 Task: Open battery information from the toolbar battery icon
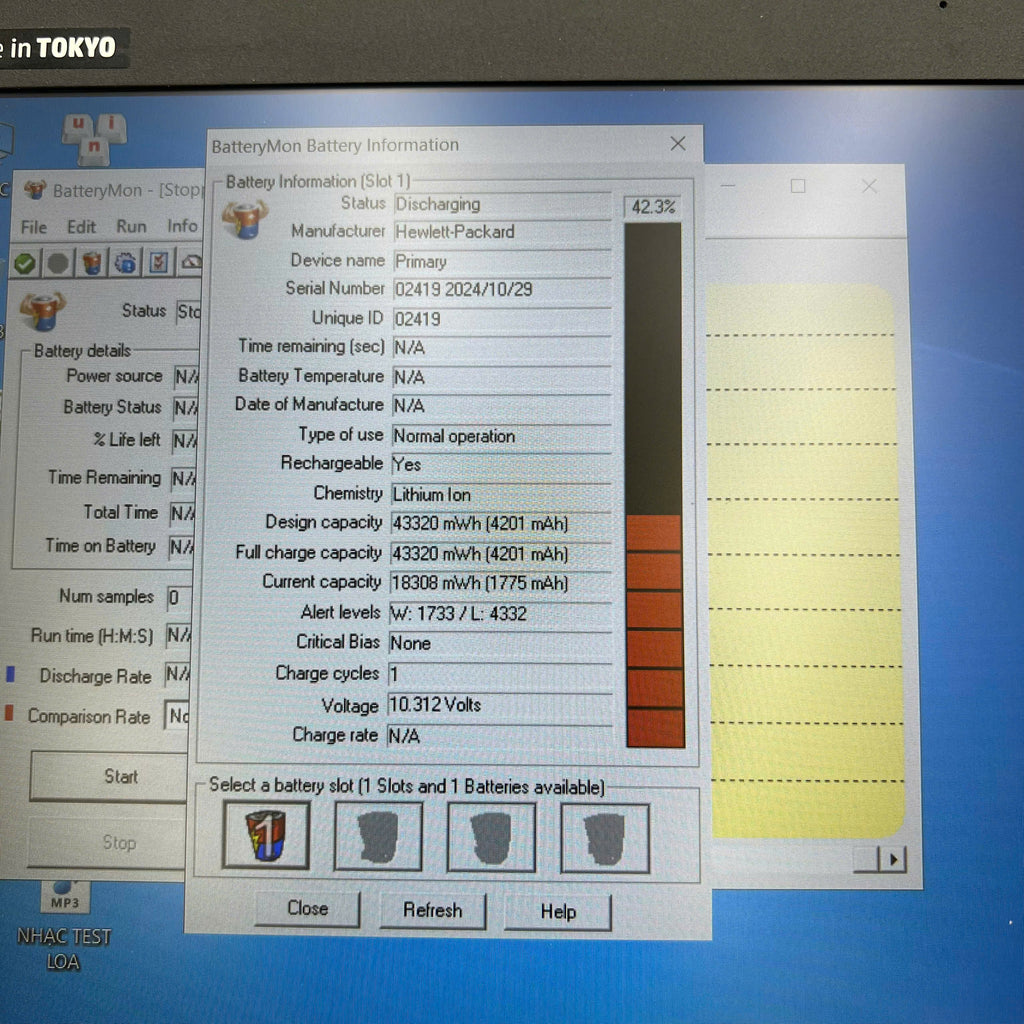92,263
